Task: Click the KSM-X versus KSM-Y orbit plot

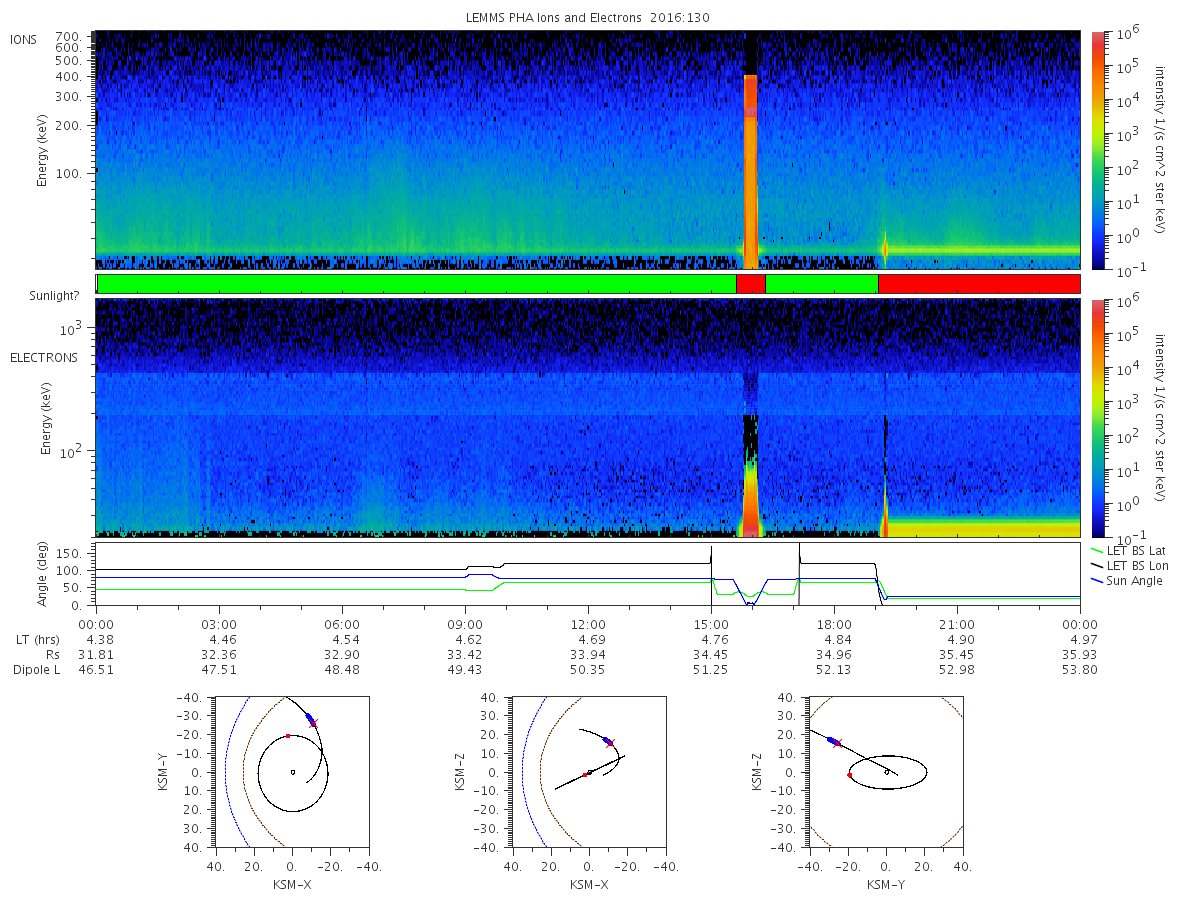Action: point(291,771)
